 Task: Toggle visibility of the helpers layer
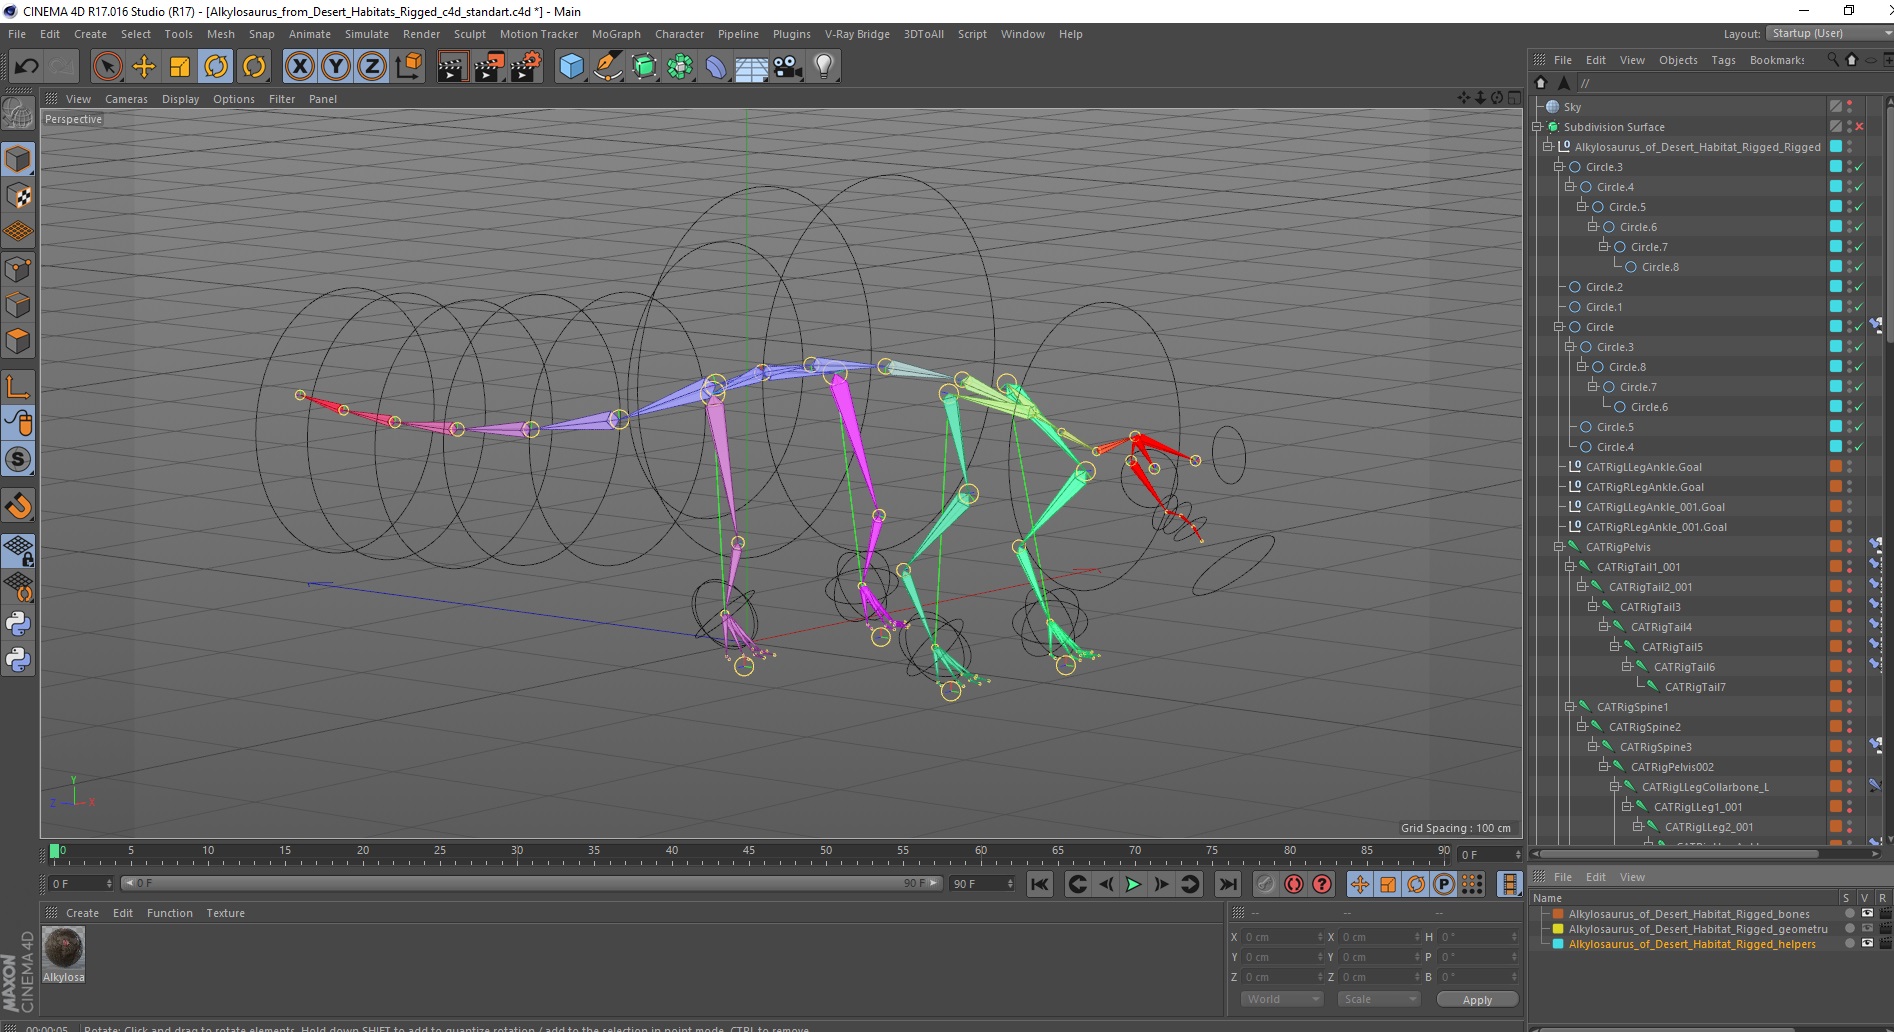[1867, 944]
